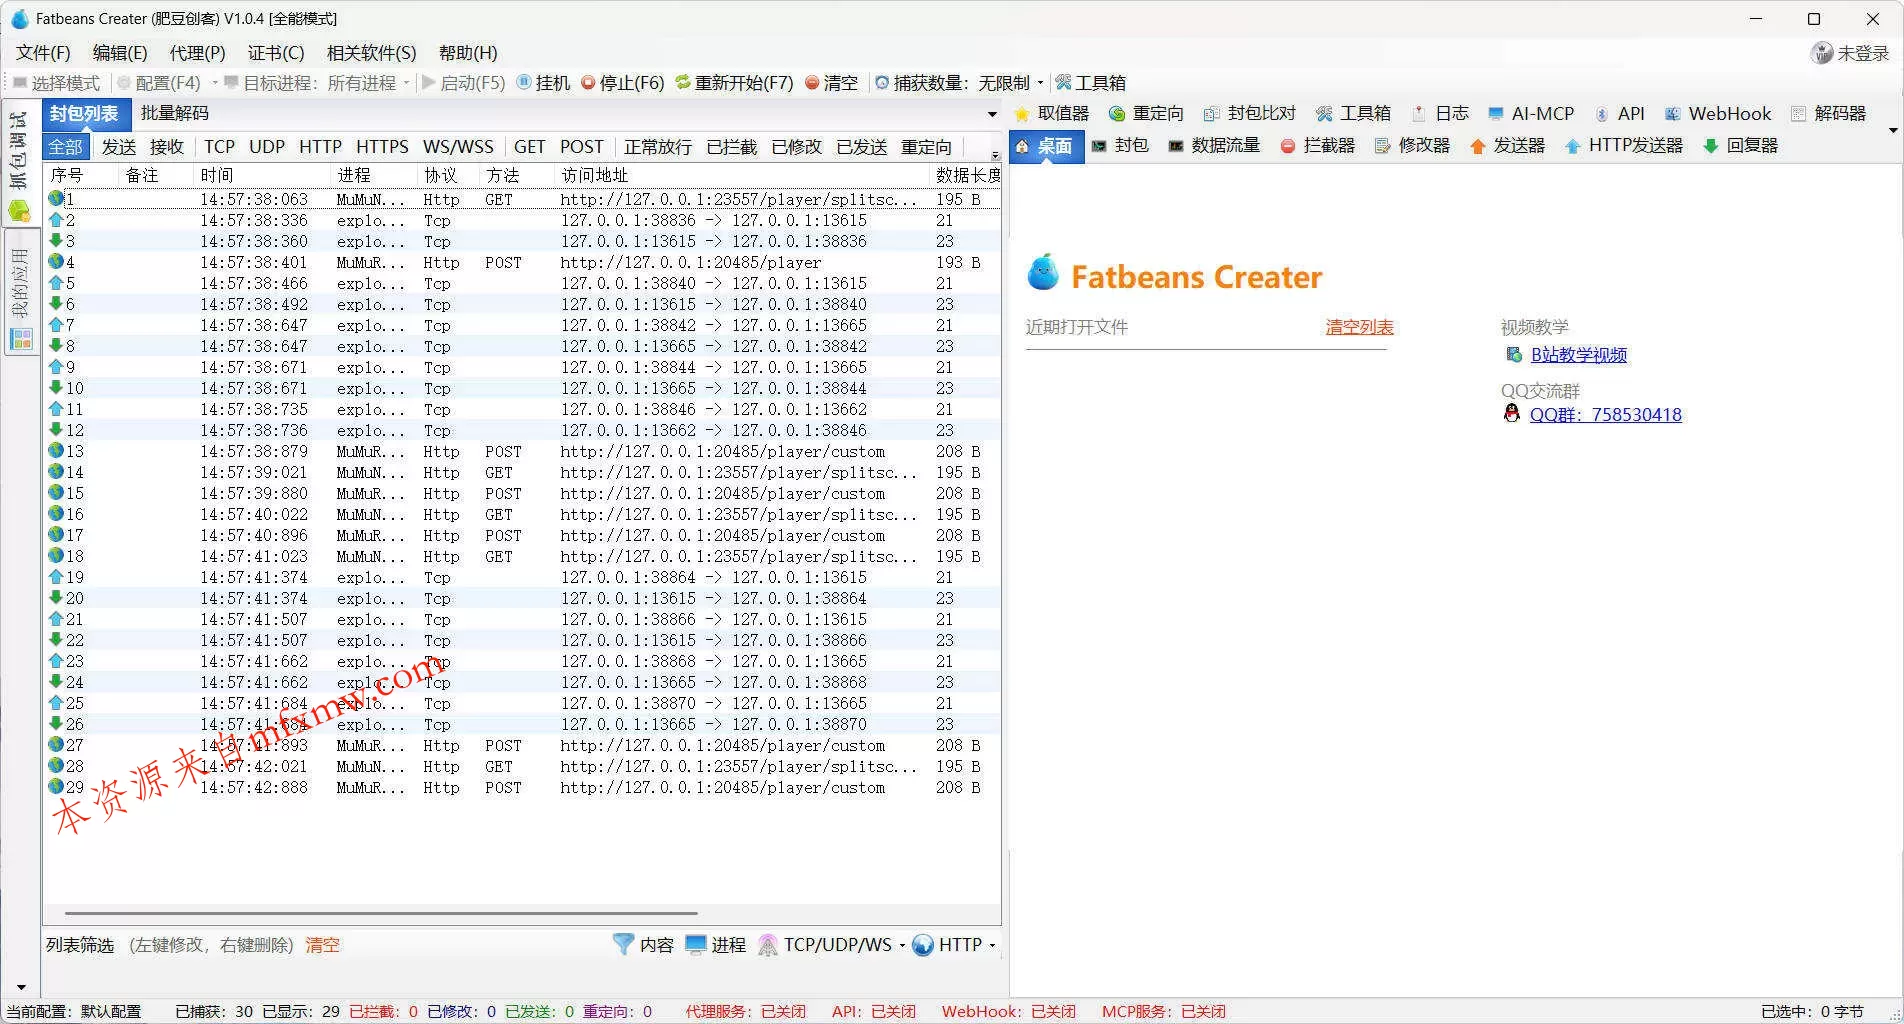Open the B站教学视频 link
1904x1024 pixels.
(1579, 355)
